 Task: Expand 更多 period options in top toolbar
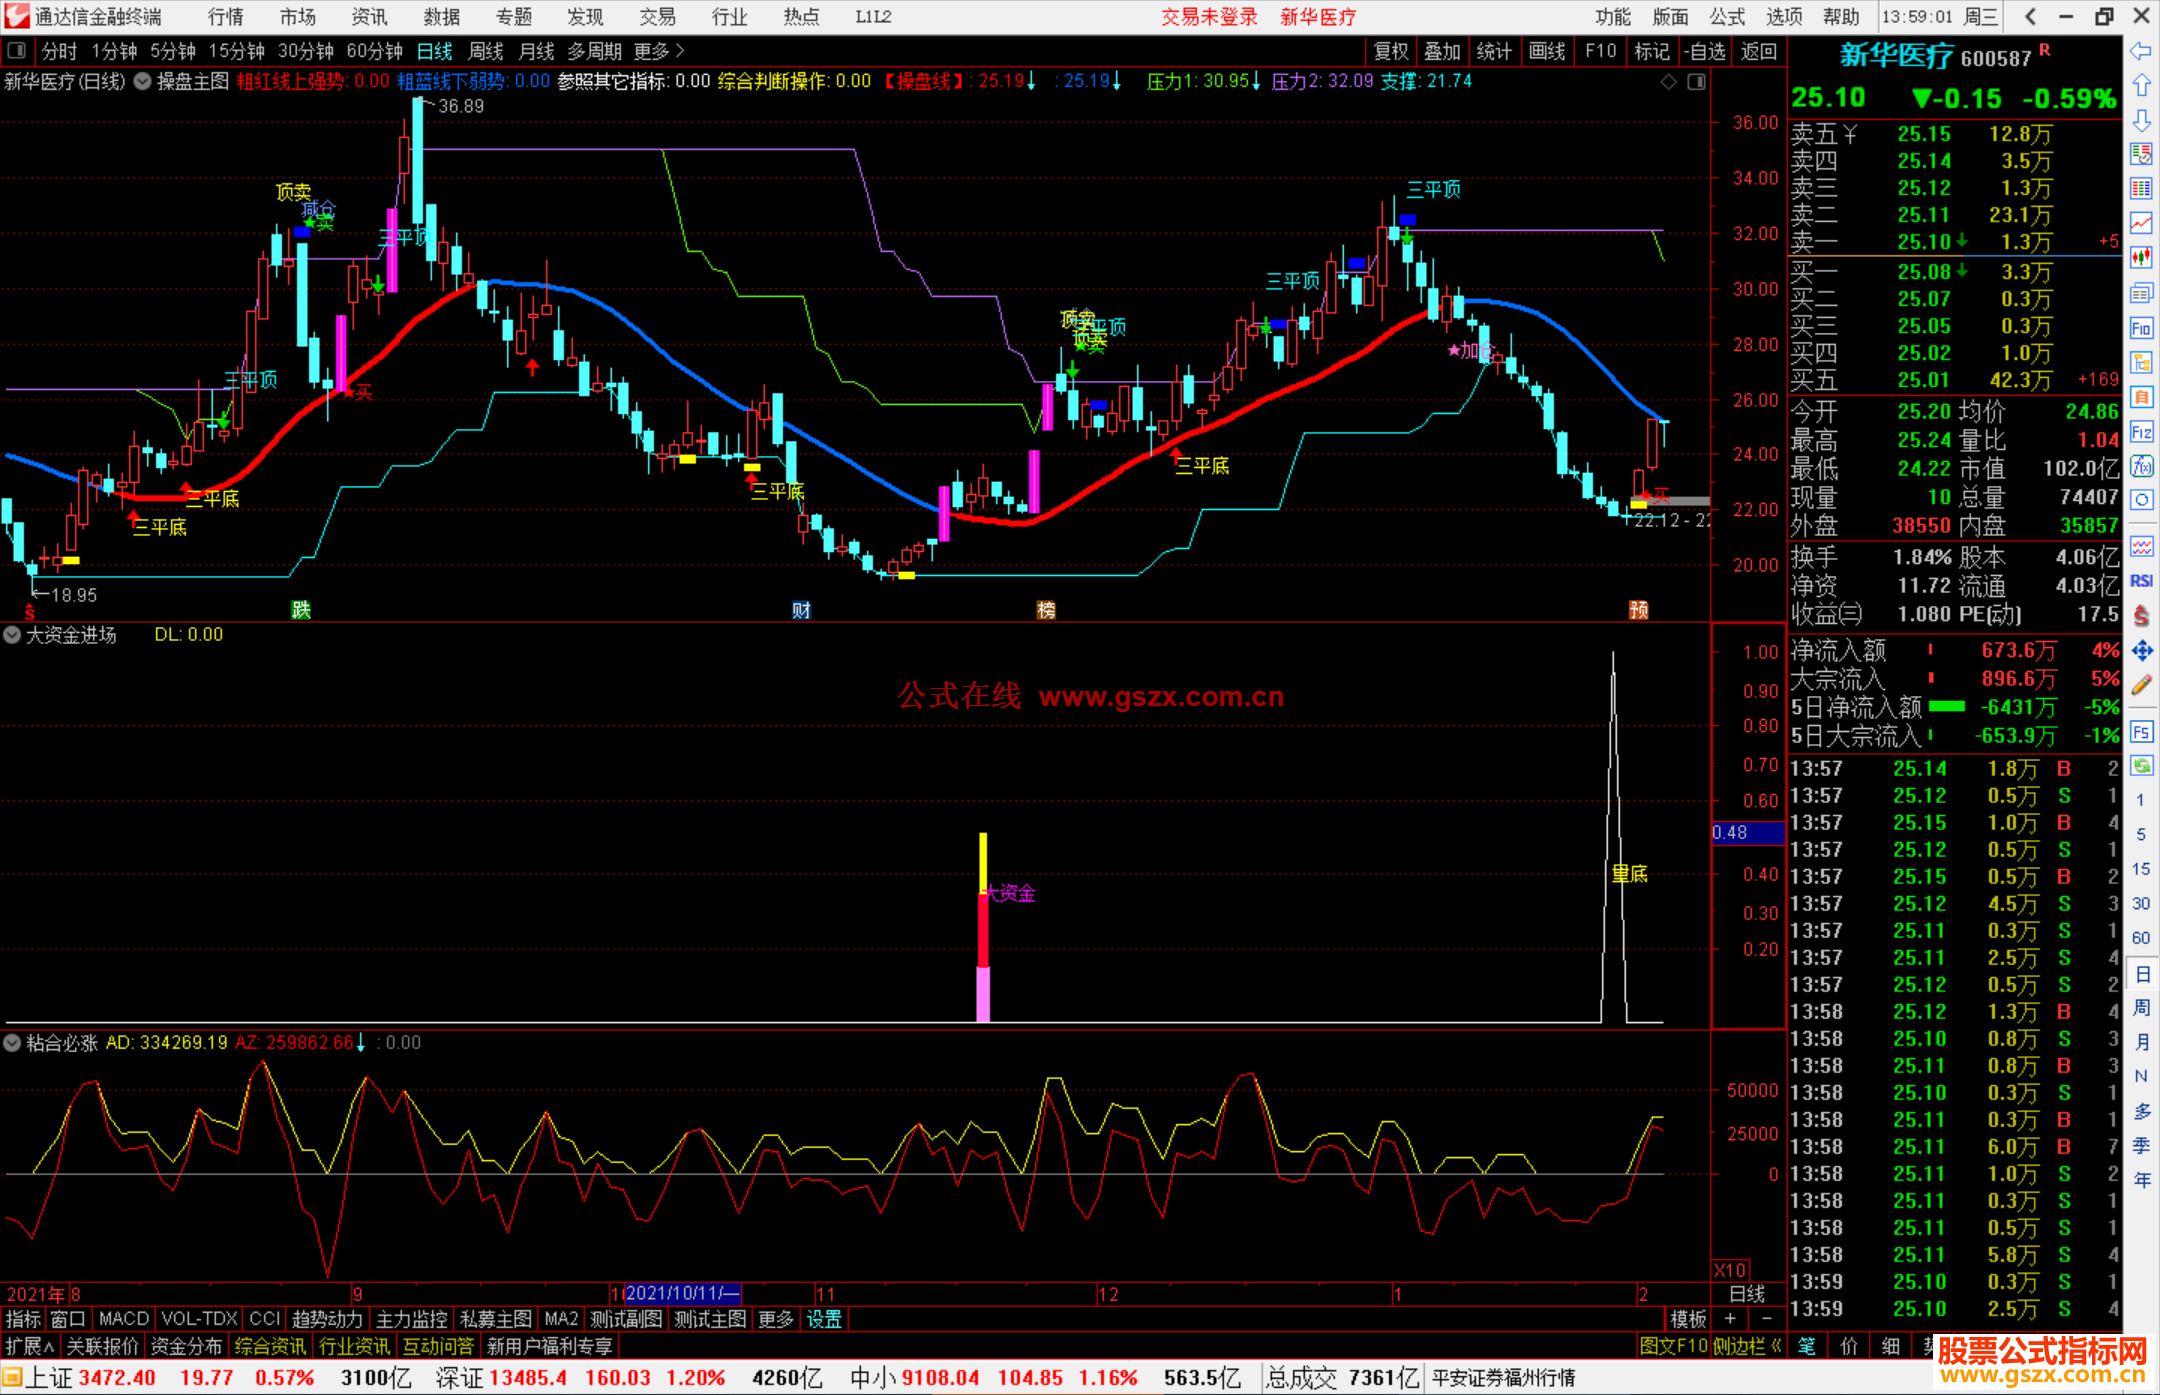coord(660,51)
